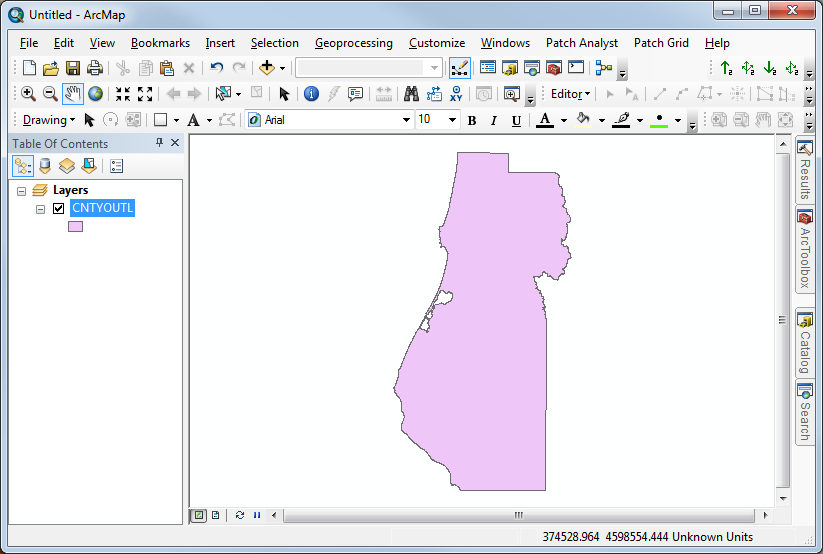Launch the ModelBuilder window icon
This screenshot has width=823, height=554.
pos(603,68)
